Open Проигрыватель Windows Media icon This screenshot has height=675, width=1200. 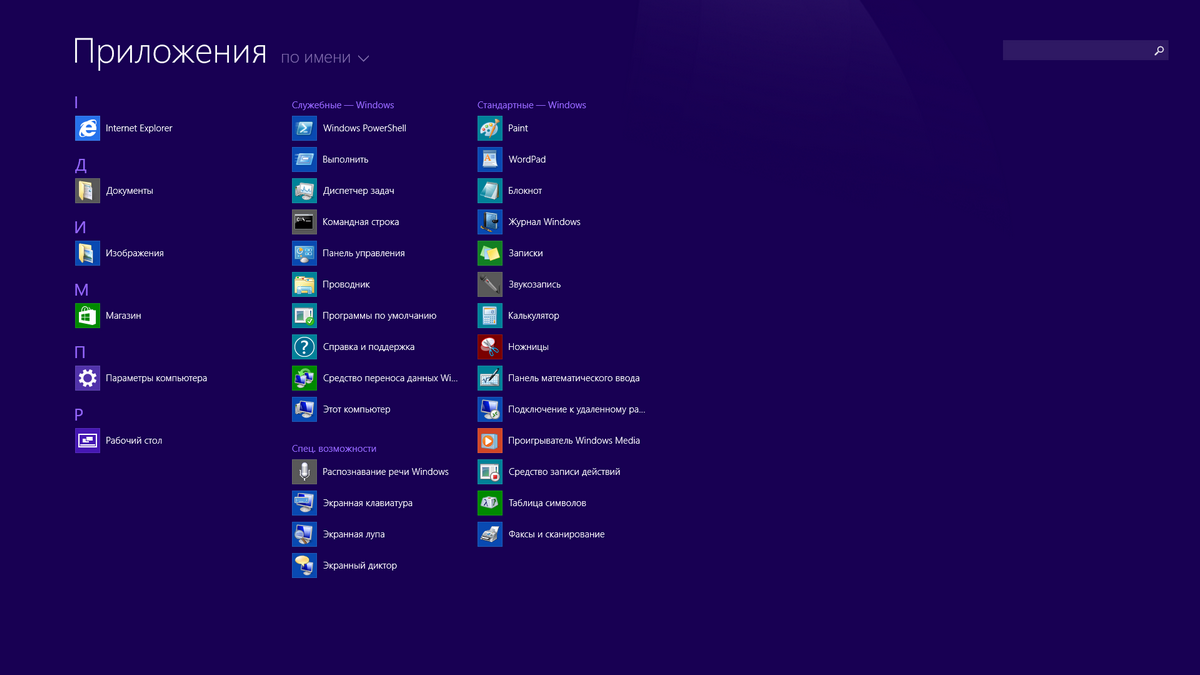pos(490,441)
